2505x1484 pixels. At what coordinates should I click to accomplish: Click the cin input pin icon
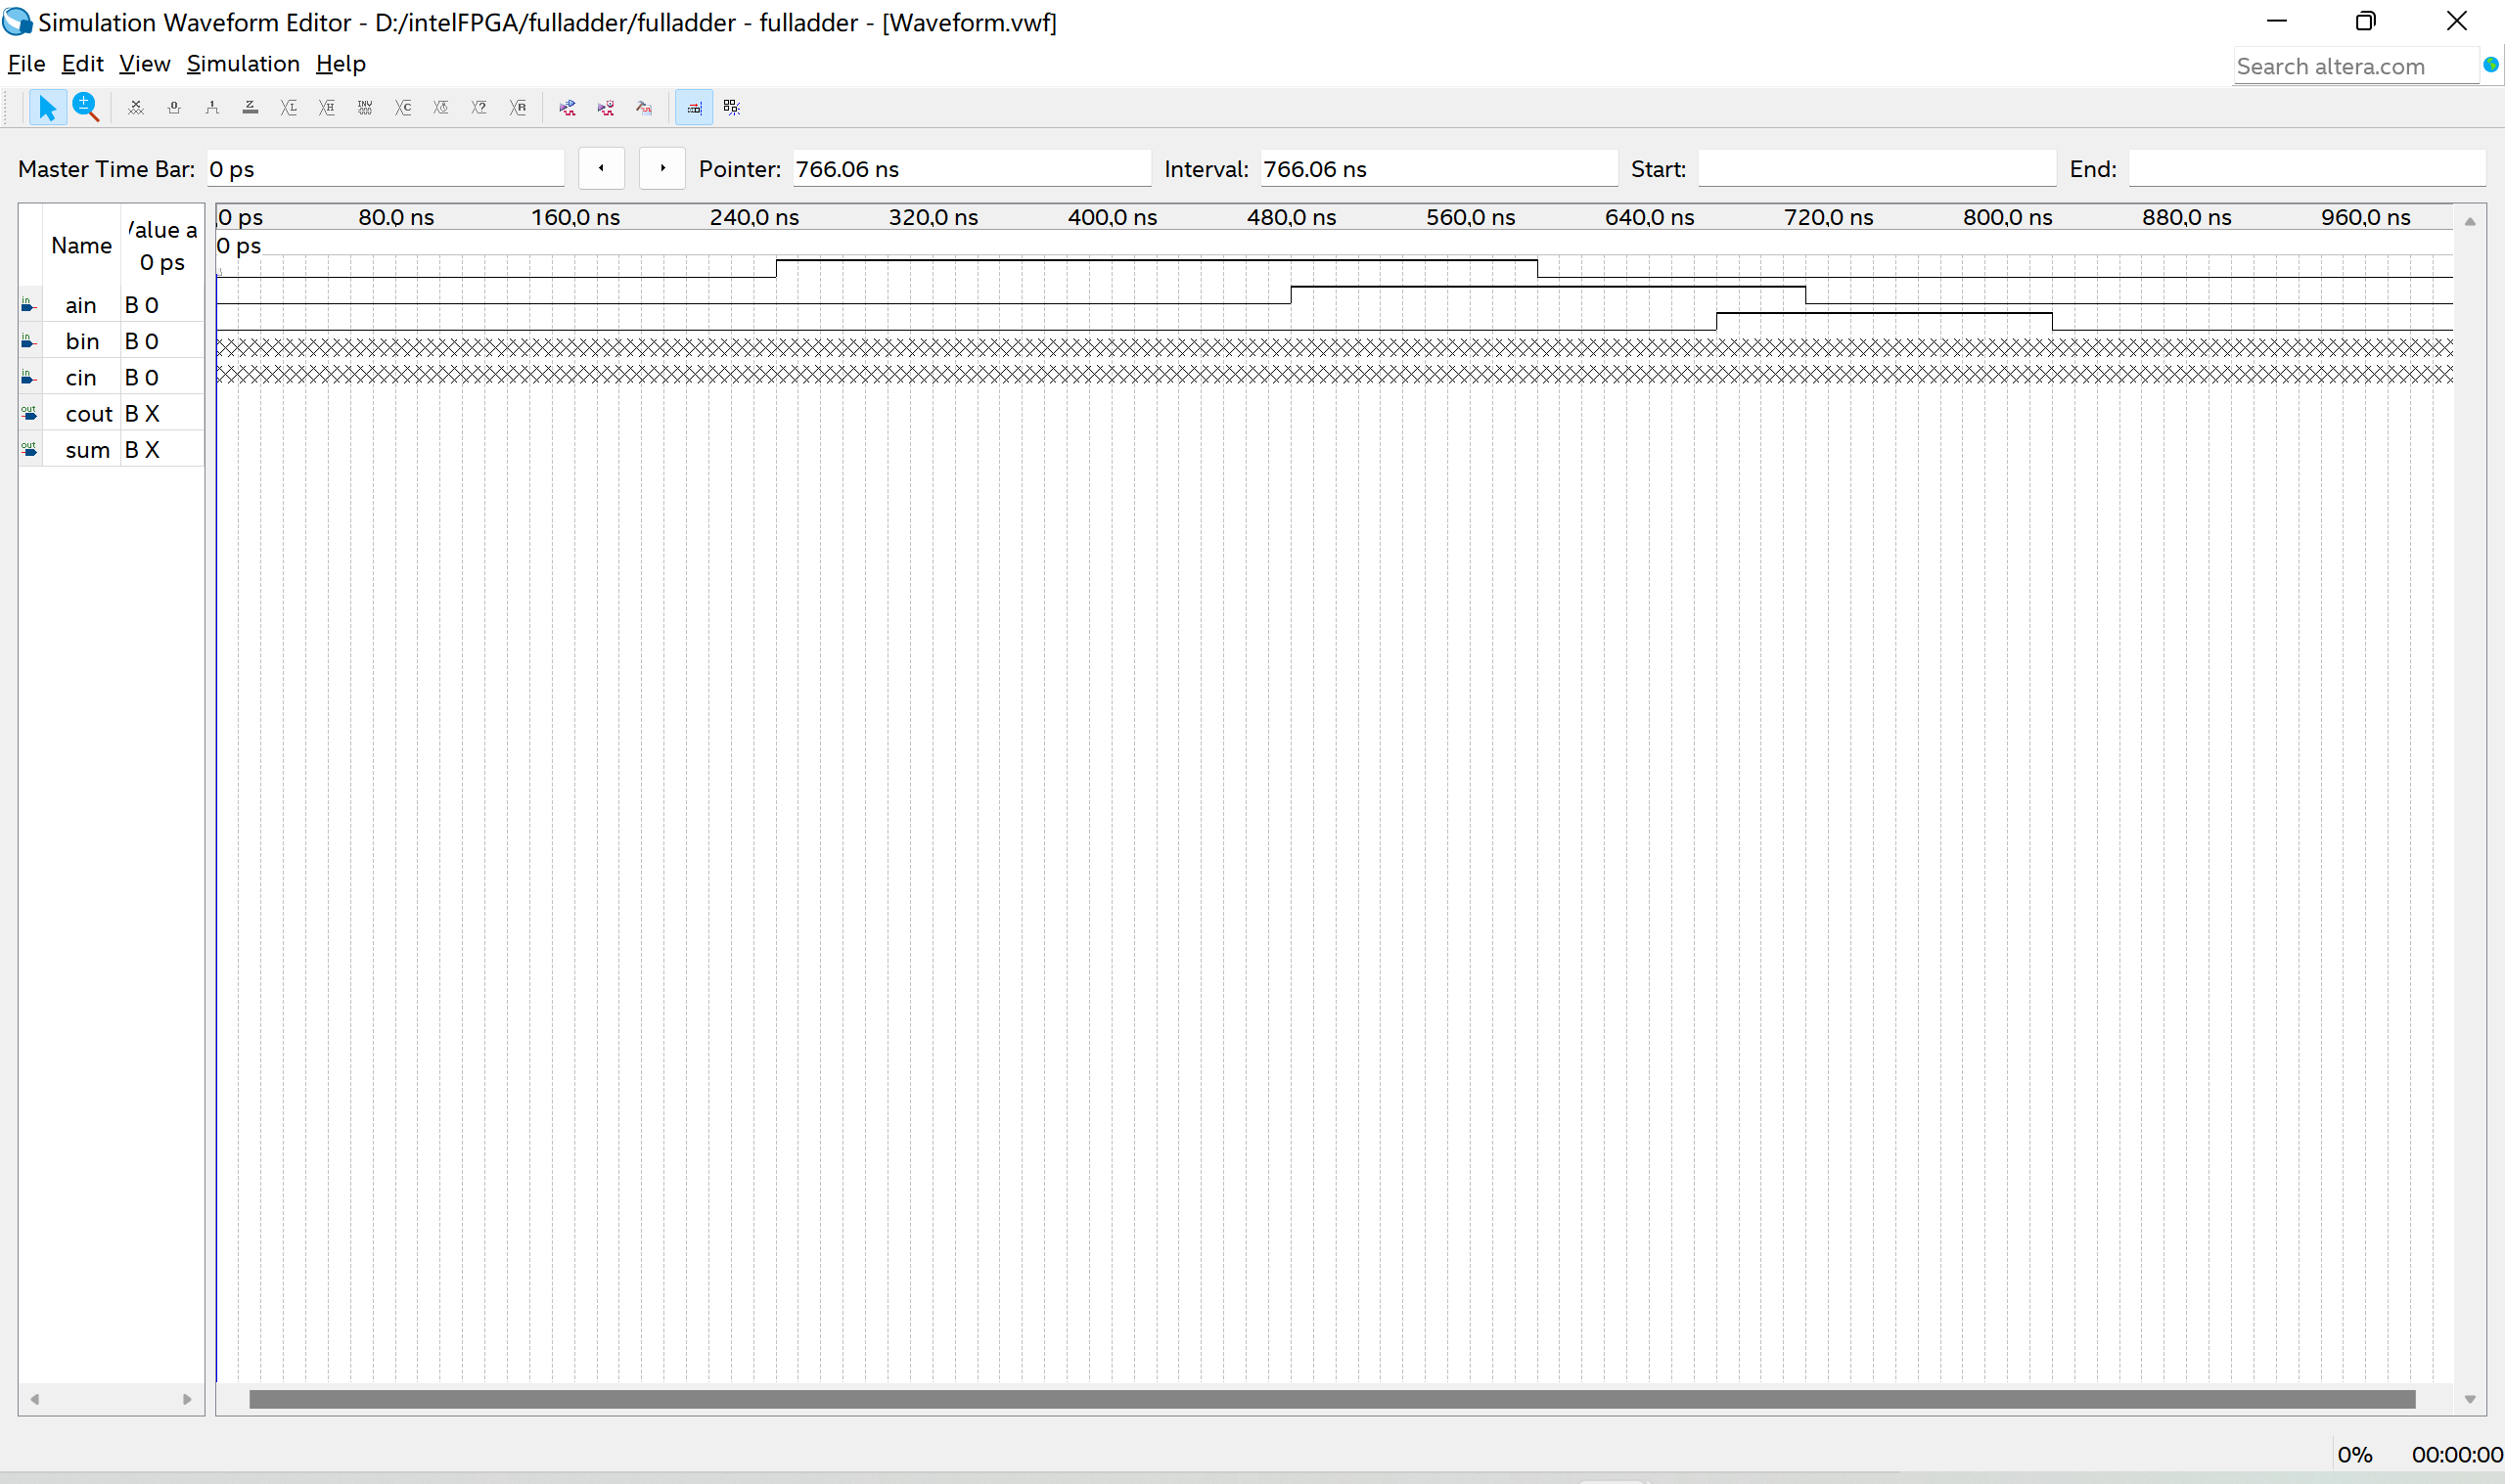click(29, 377)
